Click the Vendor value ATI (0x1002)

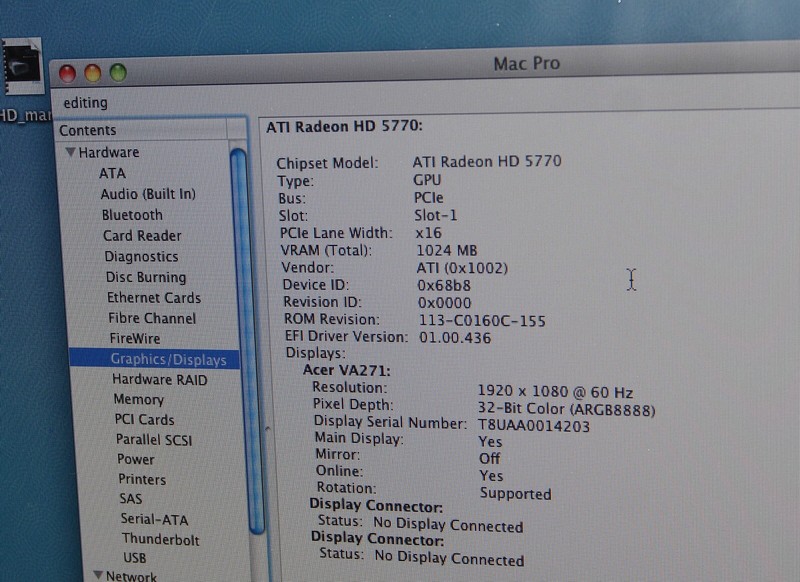[462, 268]
